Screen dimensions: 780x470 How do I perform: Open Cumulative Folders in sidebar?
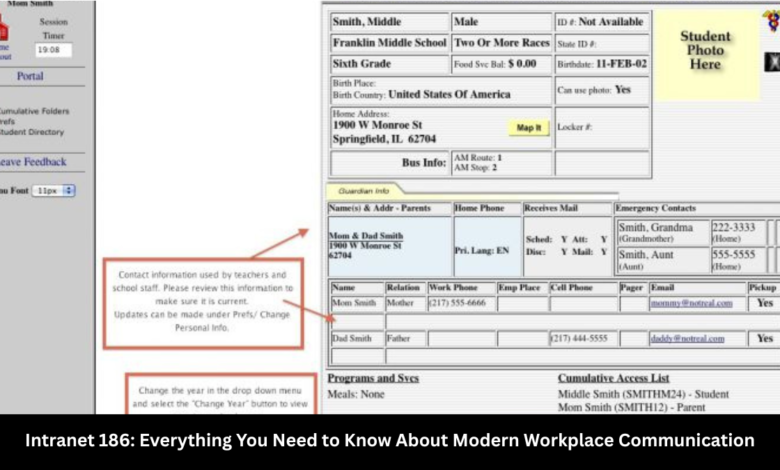tap(34, 111)
